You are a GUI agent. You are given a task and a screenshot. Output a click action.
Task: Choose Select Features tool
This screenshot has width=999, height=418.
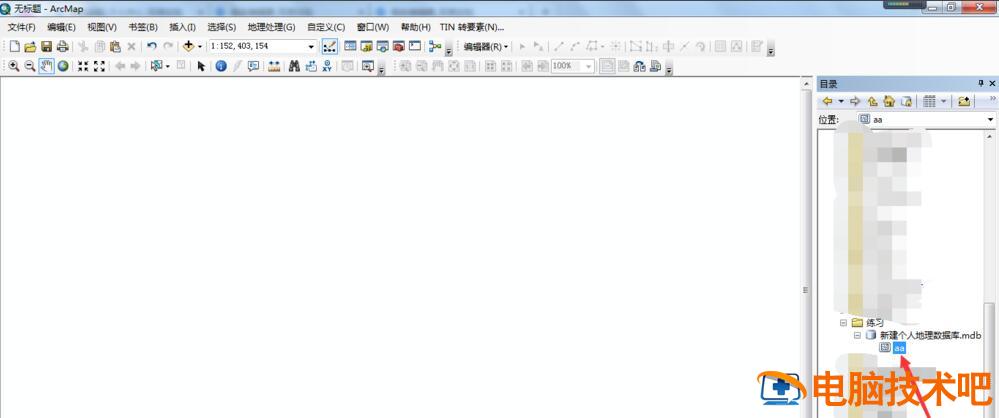tap(156, 66)
